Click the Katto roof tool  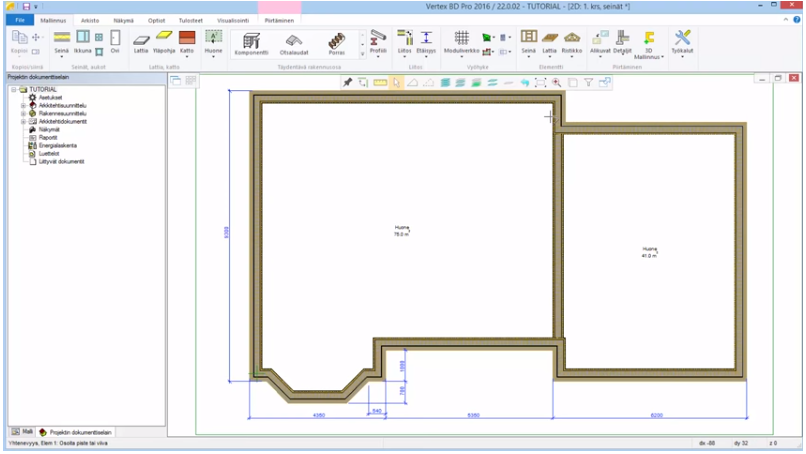[186, 40]
